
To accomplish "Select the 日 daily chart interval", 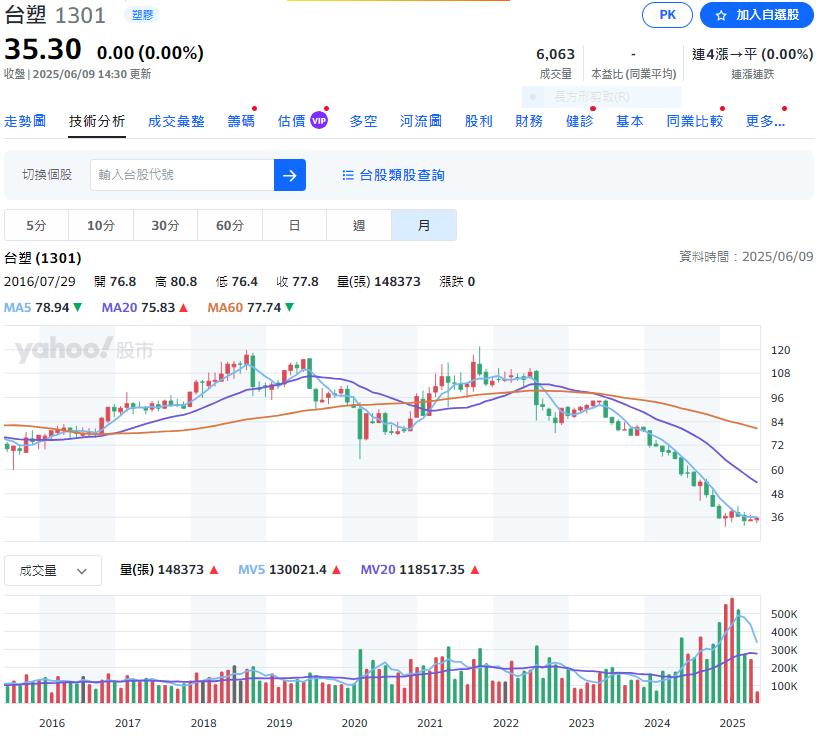I will (x=295, y=225).
